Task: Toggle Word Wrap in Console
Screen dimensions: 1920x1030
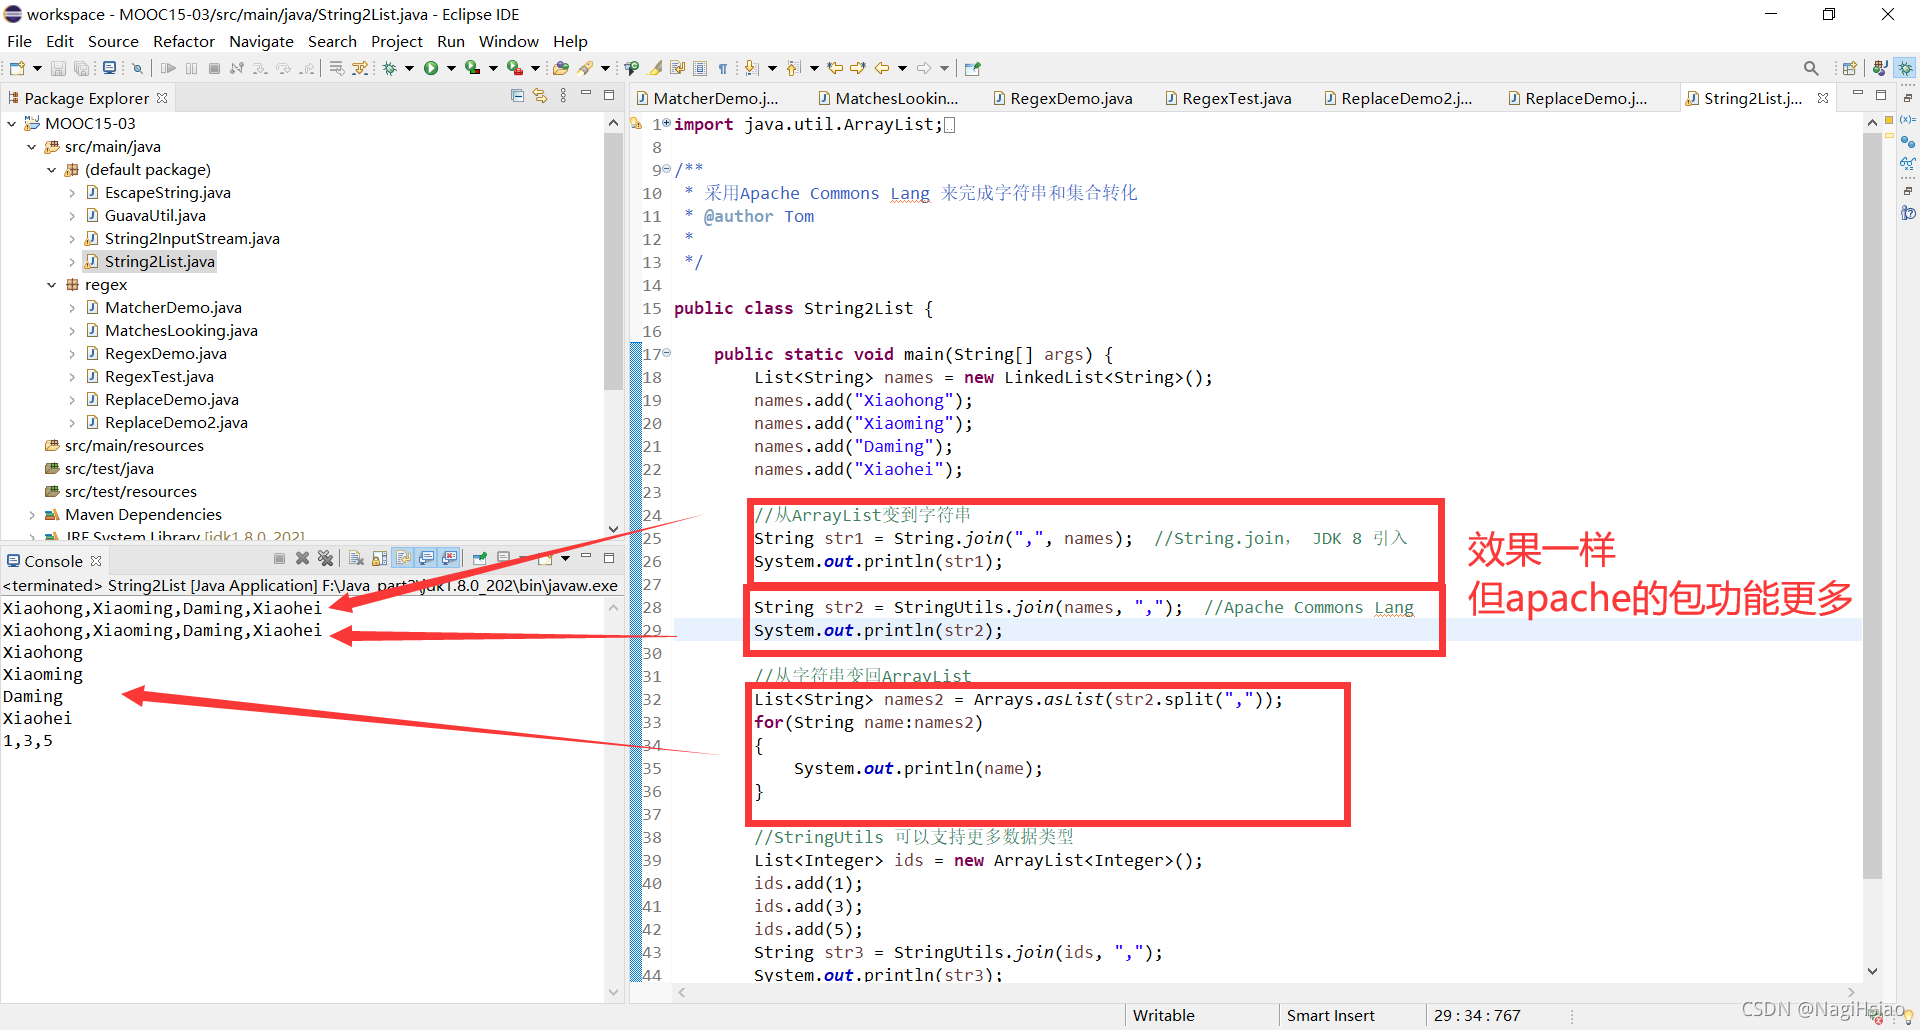Action: click(x=403, y=558)
